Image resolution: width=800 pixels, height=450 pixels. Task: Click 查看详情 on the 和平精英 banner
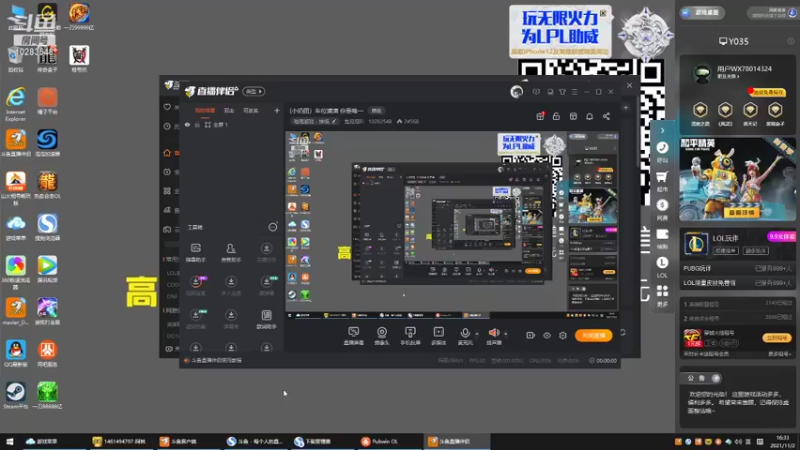[x=741, y=212]
